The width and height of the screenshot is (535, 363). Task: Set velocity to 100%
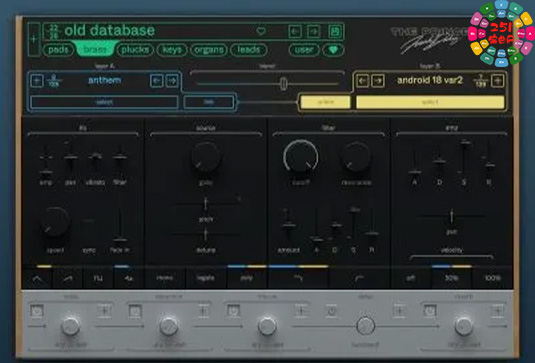492,279
